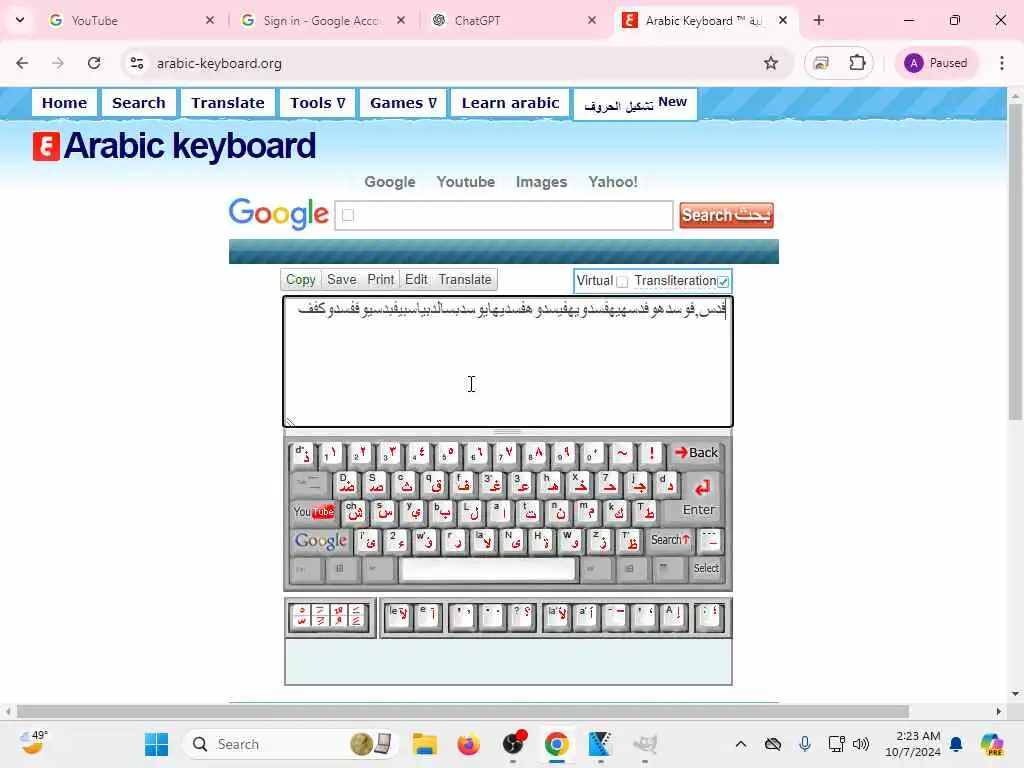Image resolution: width=1024 pixels, height=768 pixels.
Task: Click the Copy button above text area
Action: pos(300,280)
